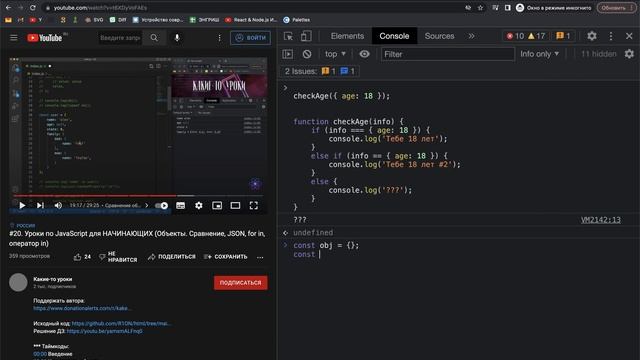The width and height of the screenshot is (640, 360).
Task: Click the РОССИЯ location tag link
Action: 25,225
